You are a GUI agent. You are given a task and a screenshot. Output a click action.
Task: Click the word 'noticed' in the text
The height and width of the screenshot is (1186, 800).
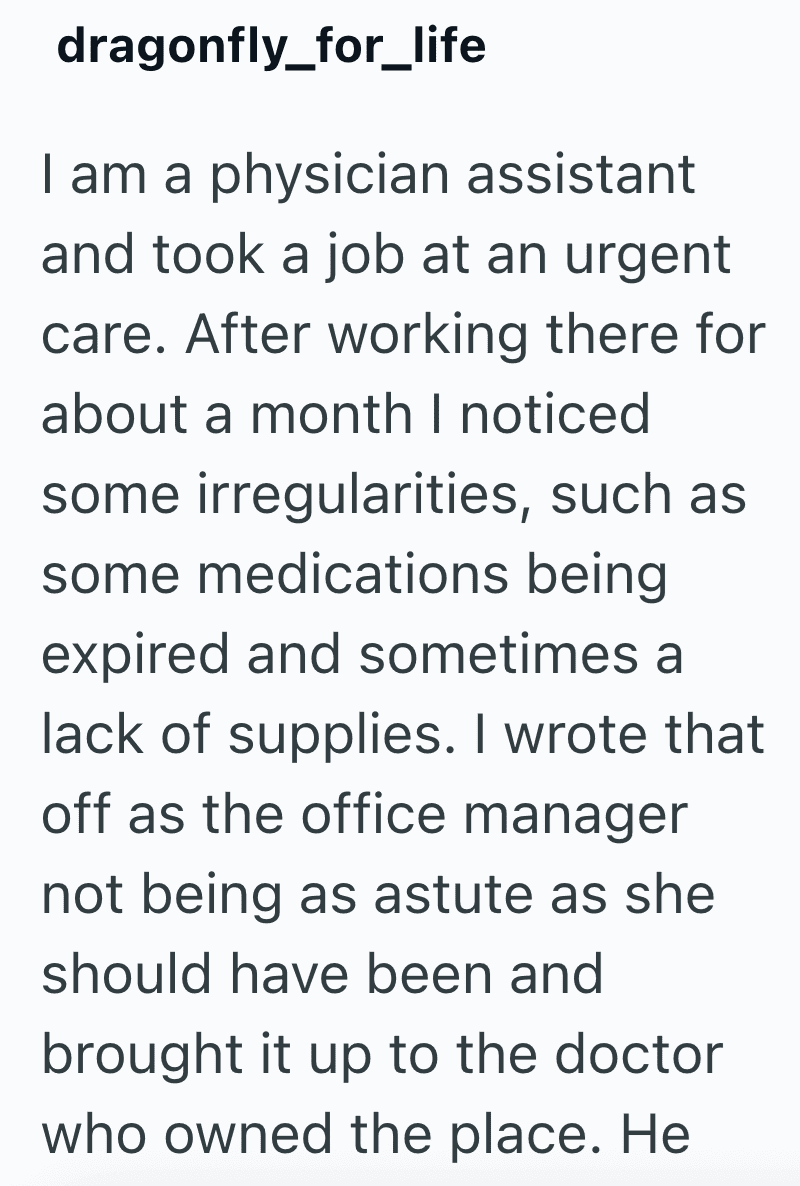[554, 415]
